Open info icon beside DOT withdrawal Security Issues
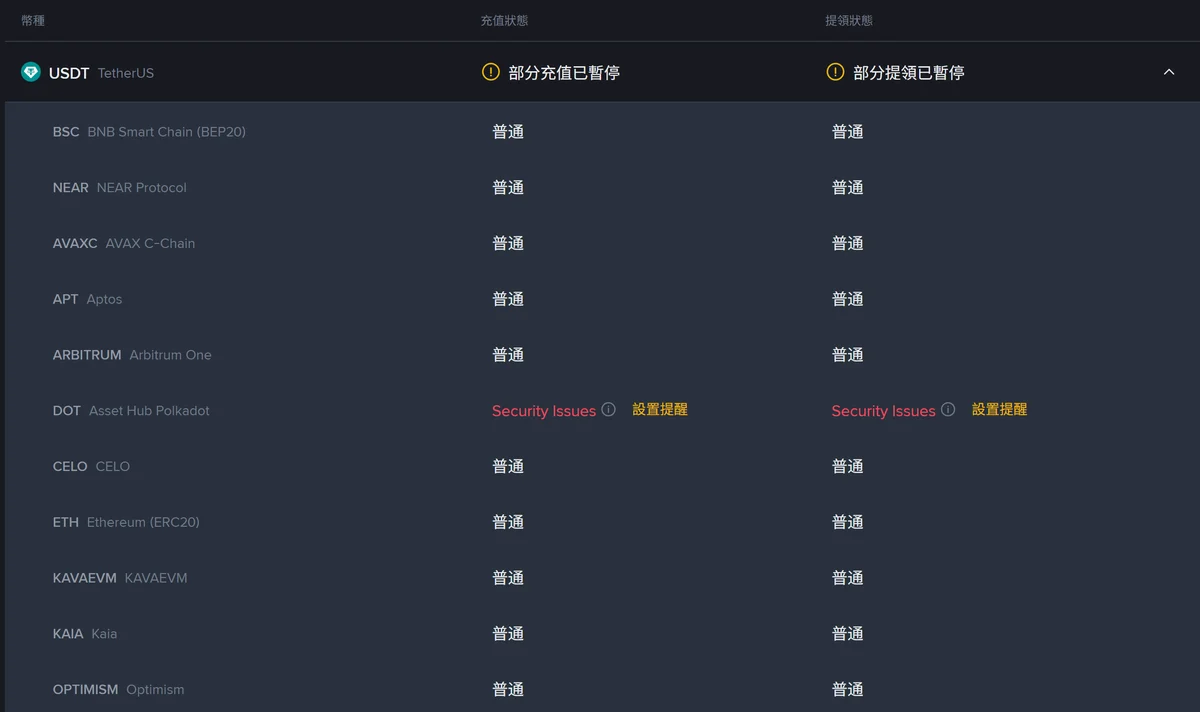 pyautogui.click(x=948, y=410)
